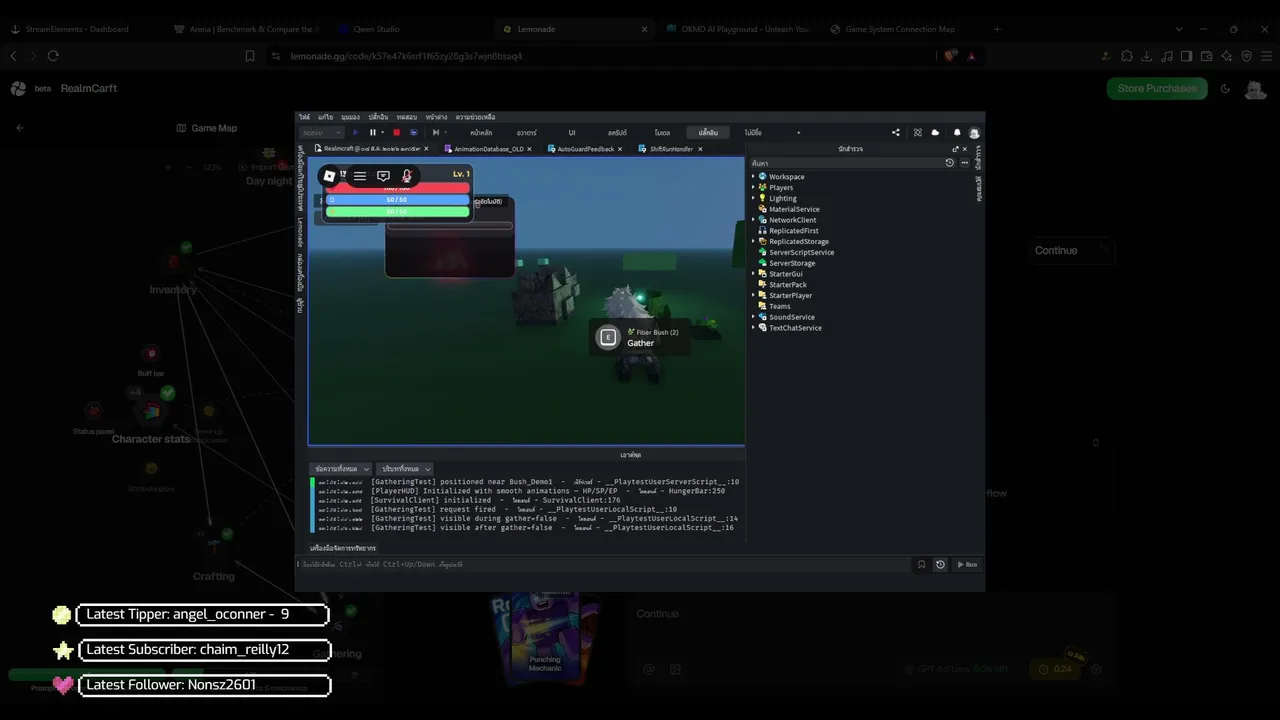
Task: Open a new browser tab
Action: [997, 29]
